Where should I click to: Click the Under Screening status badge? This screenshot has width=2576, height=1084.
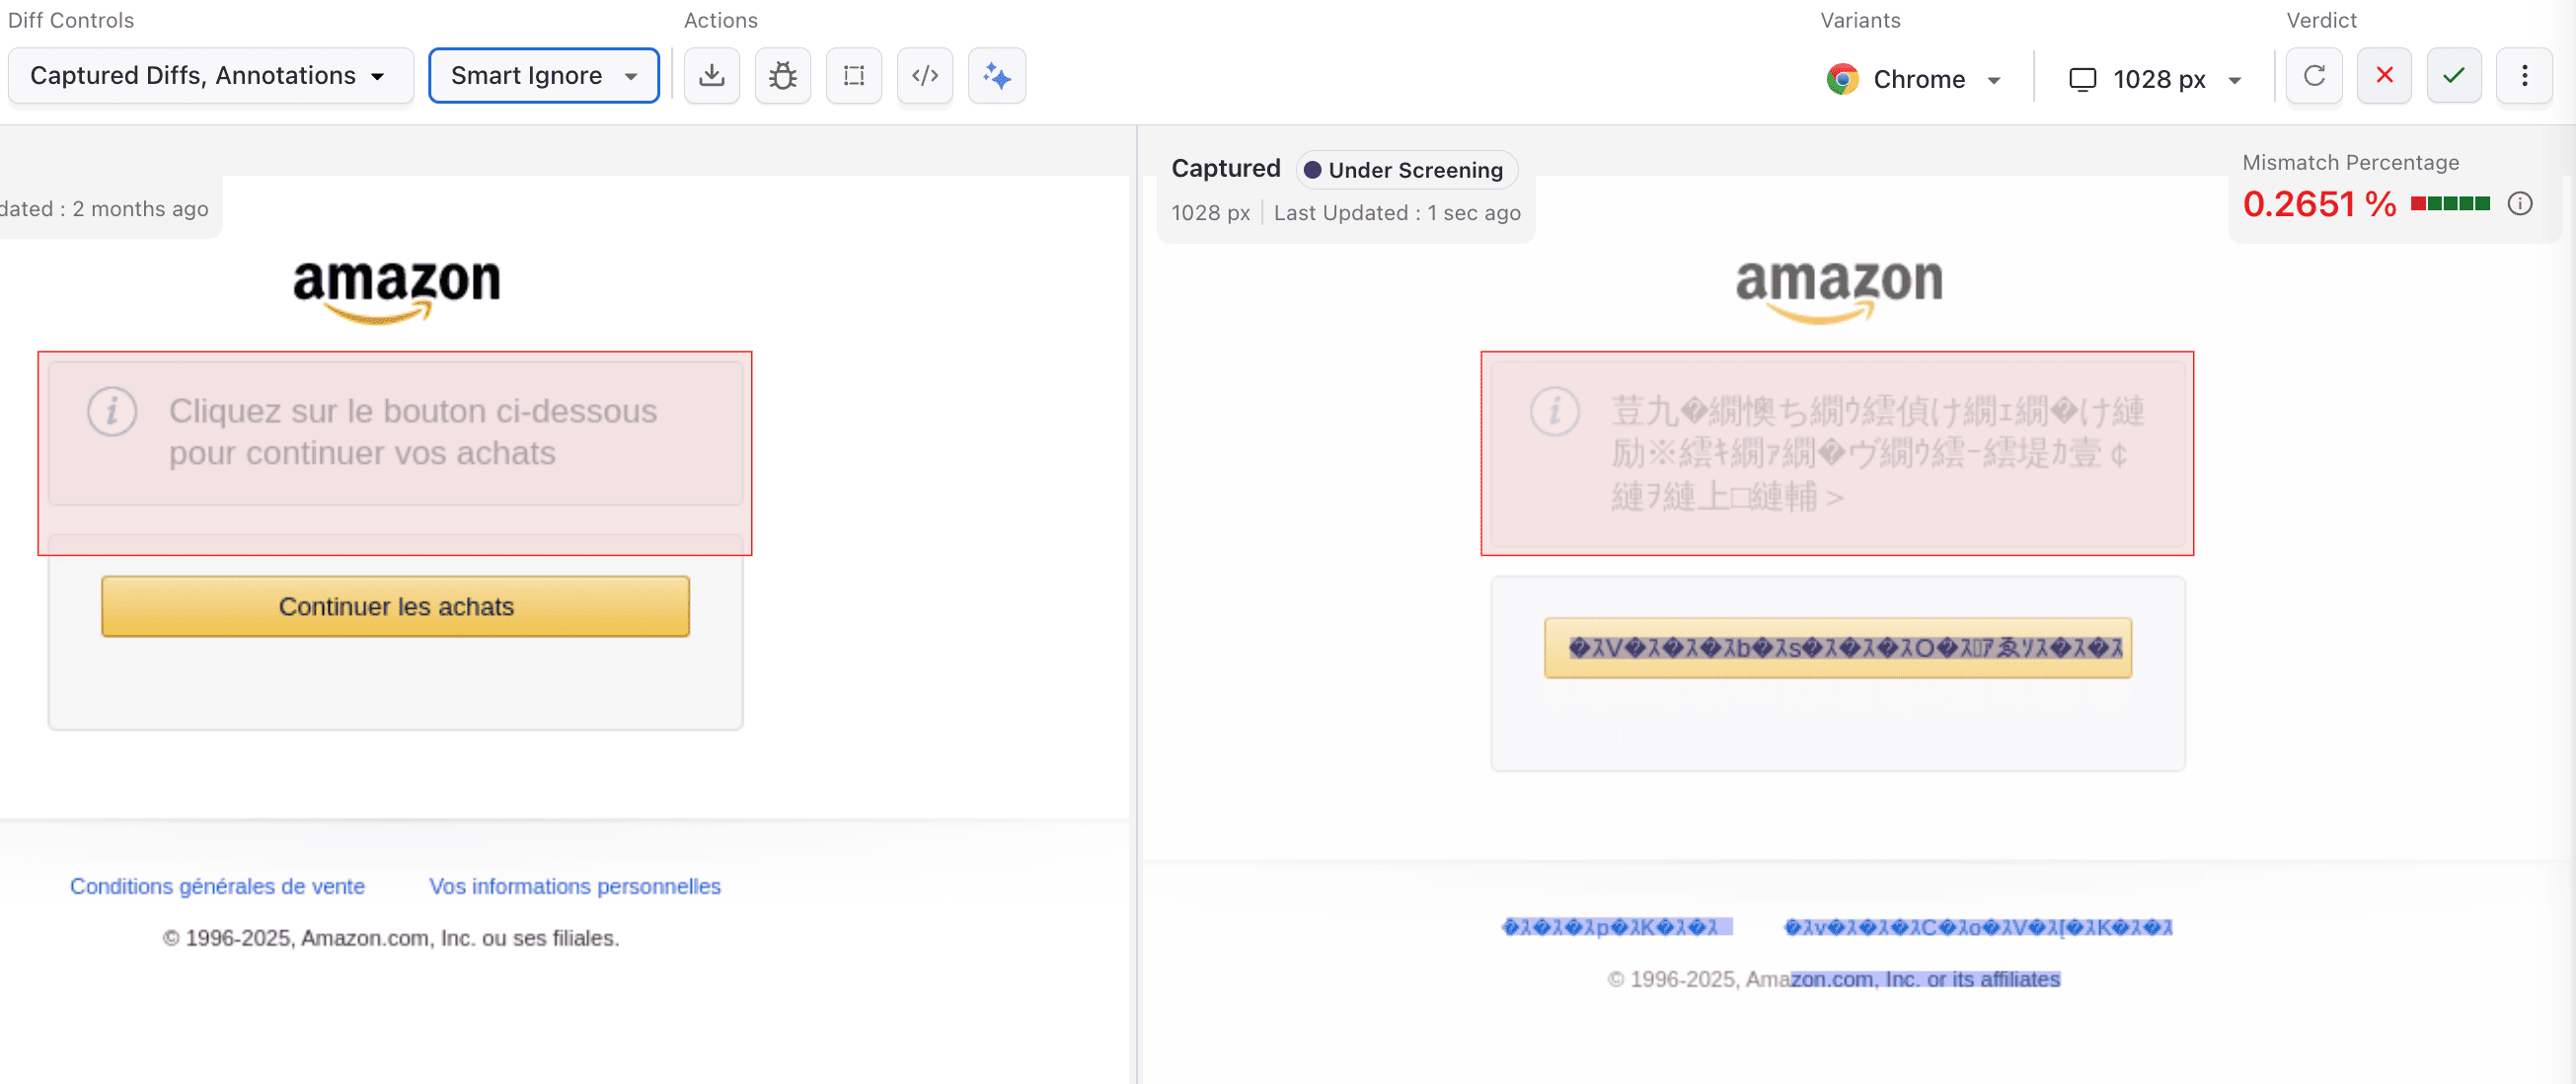[1405, 170]
